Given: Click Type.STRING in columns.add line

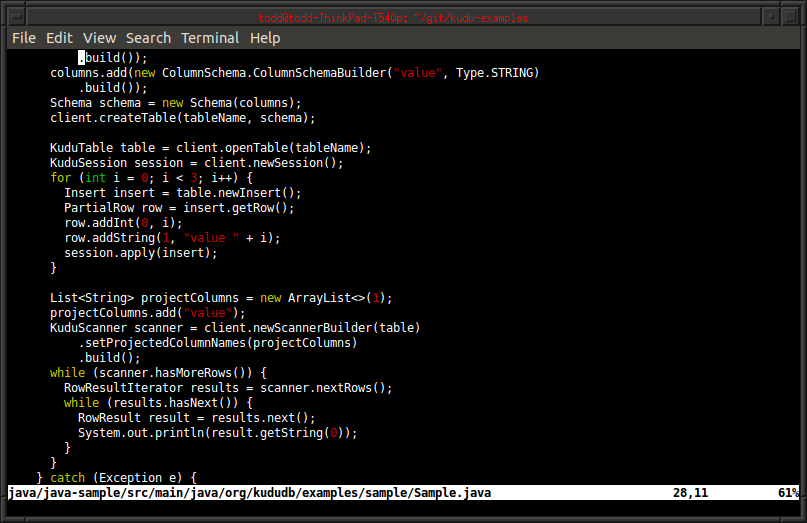Looking at the screenshot, I should 497,73.
